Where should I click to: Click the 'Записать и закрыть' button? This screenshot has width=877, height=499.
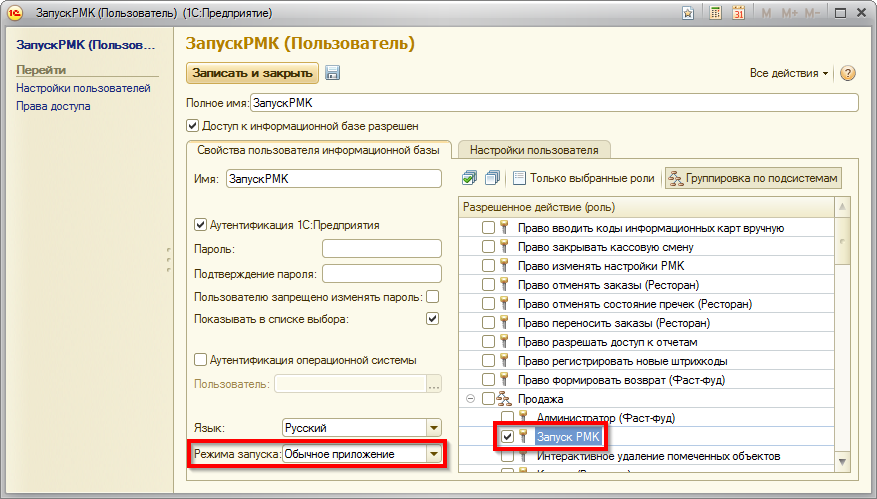coord(252,73)
